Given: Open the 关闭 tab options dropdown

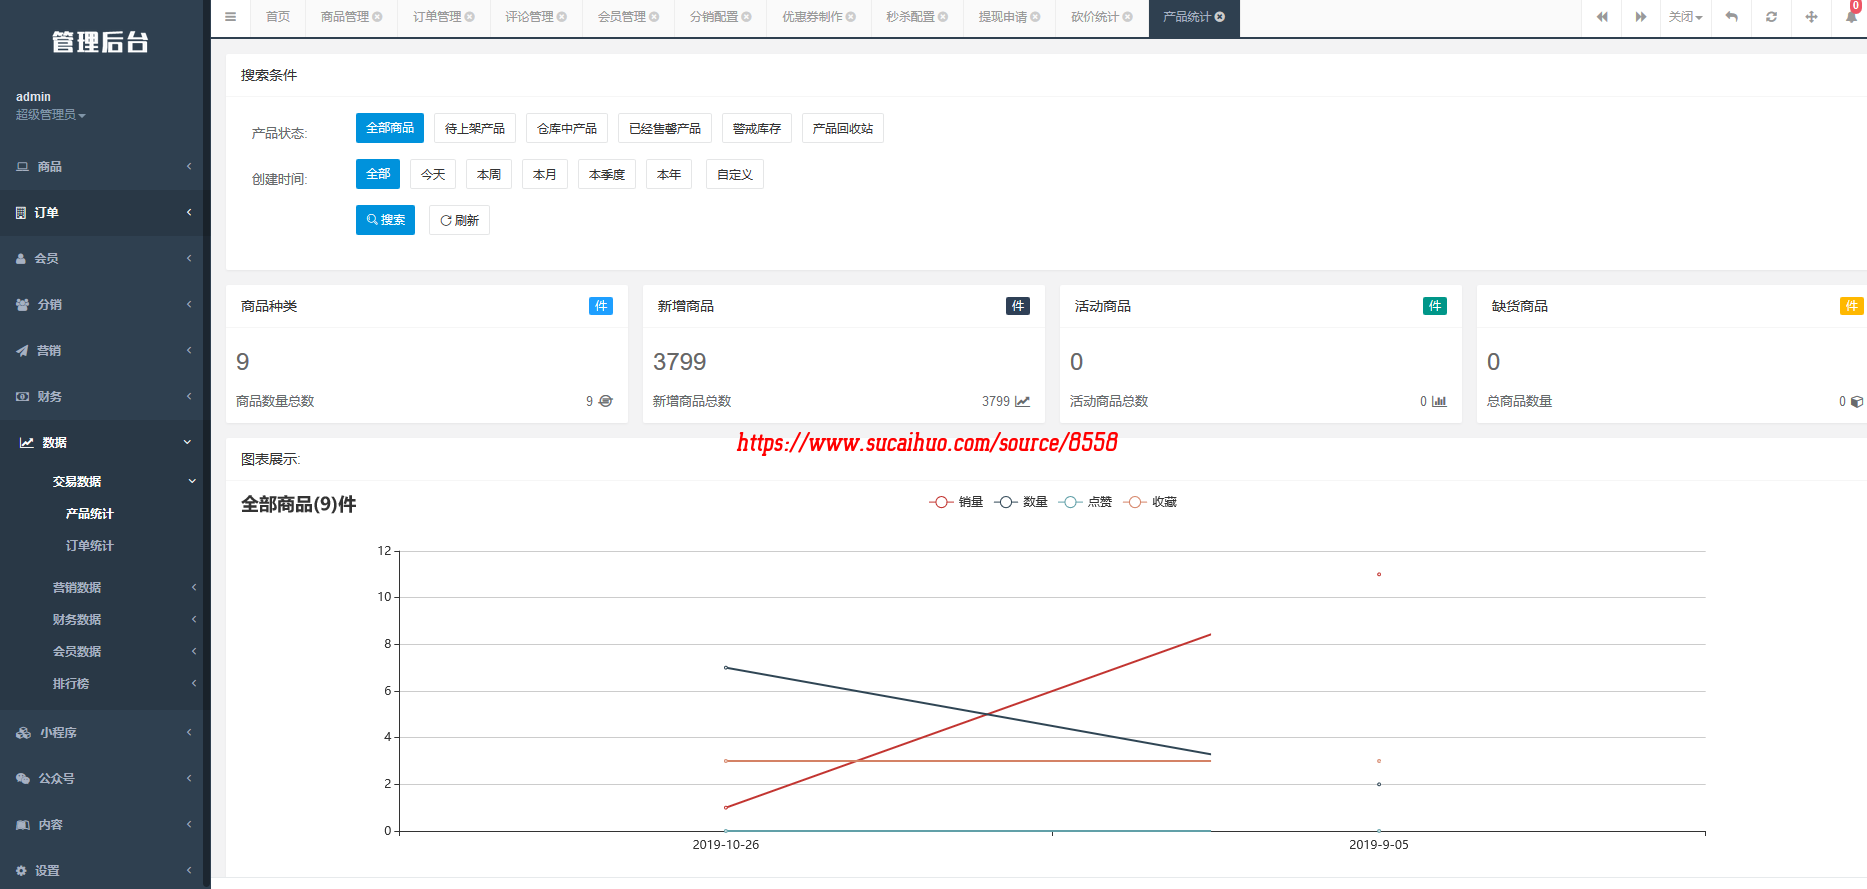Looking at the screenshot, I should tap(1685, 17).
